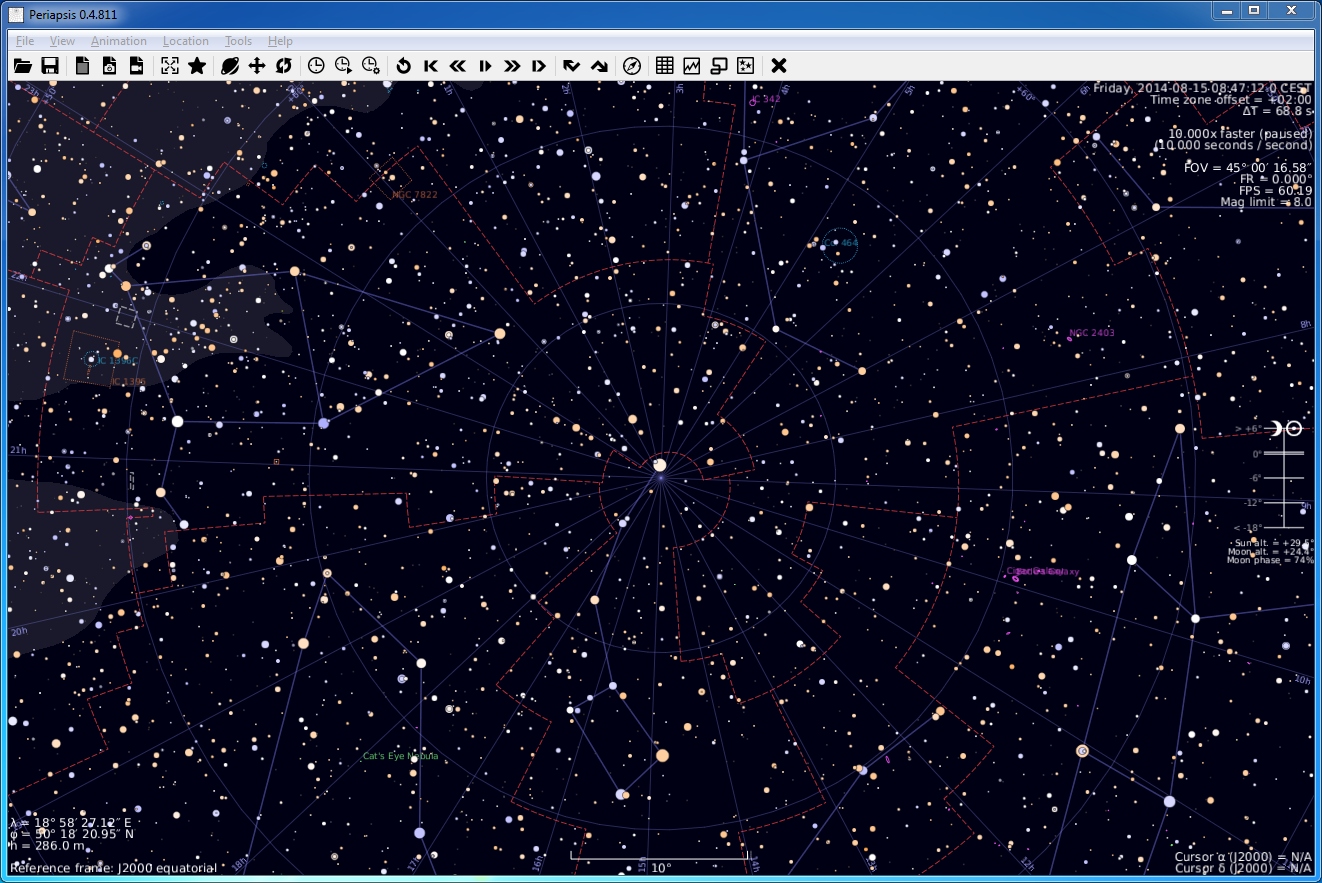Screen dimensions: 1322x883
Task: Click the Periapsis application icon in title bar
Action: click(14, 14)
